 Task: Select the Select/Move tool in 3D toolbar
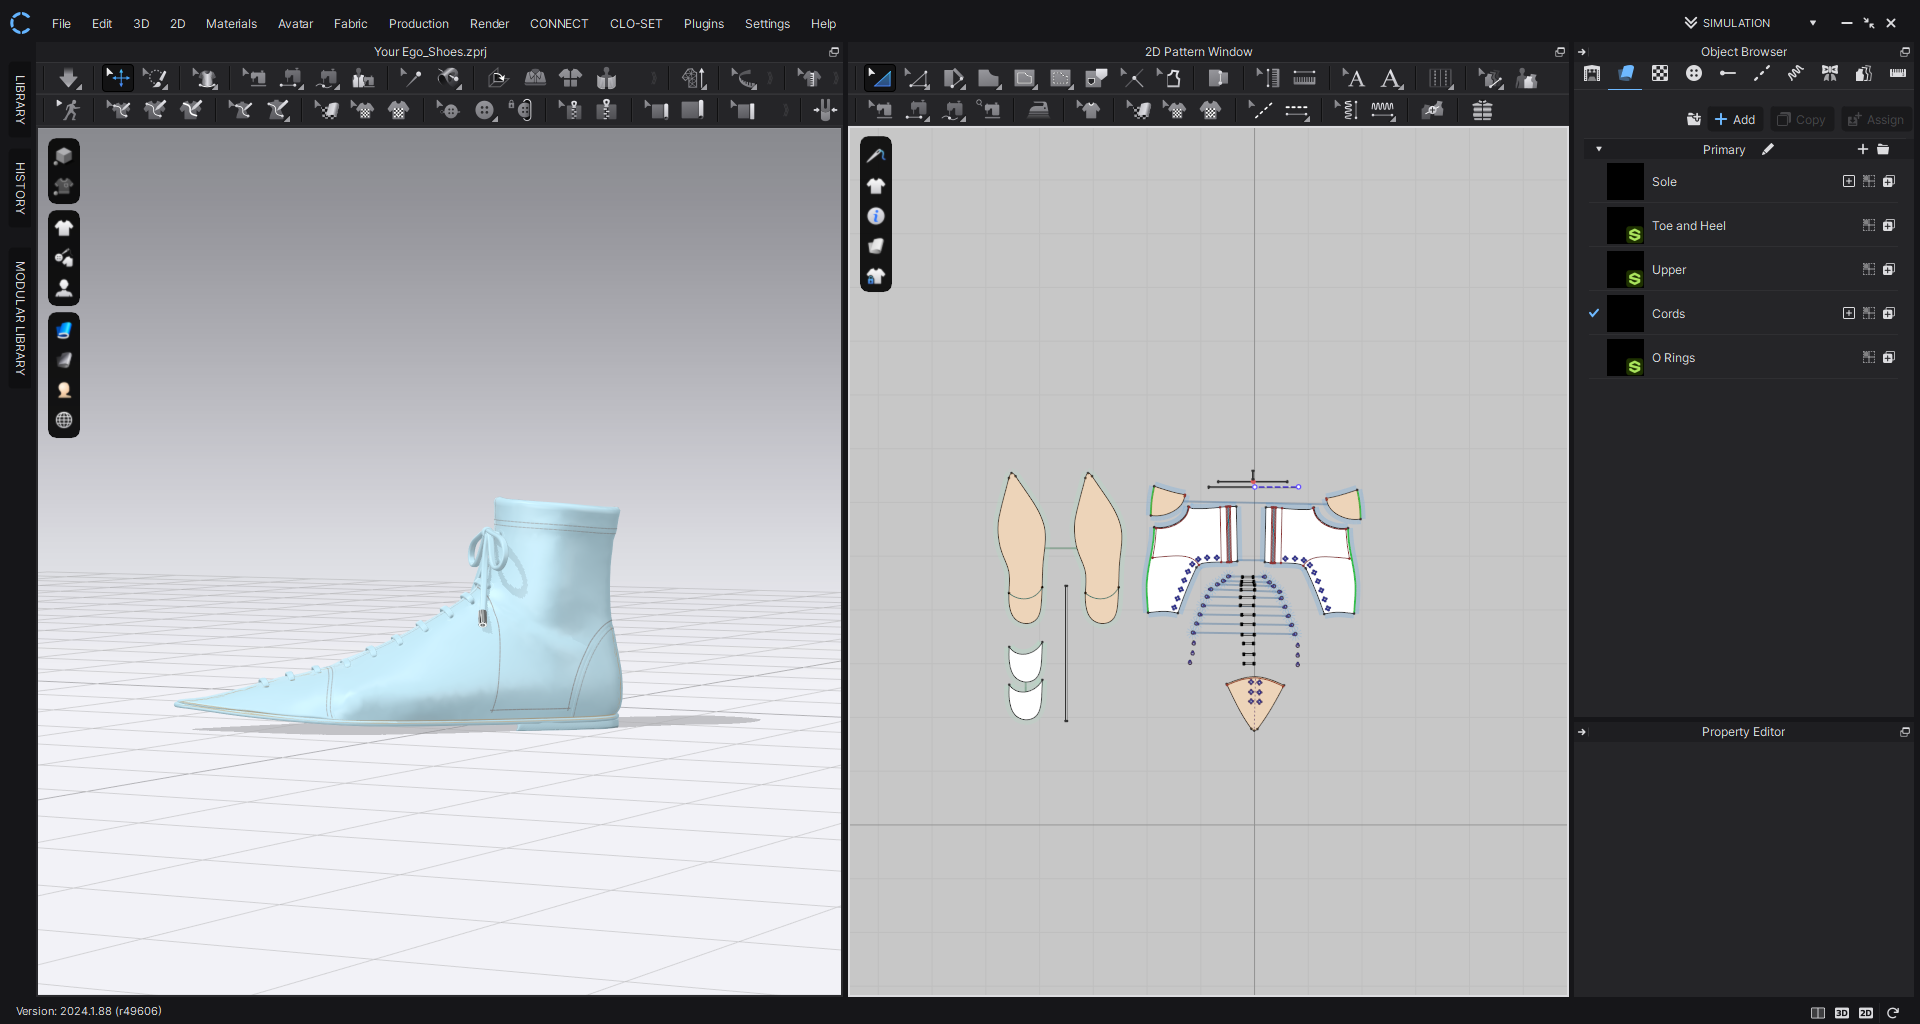click(118, 78)
